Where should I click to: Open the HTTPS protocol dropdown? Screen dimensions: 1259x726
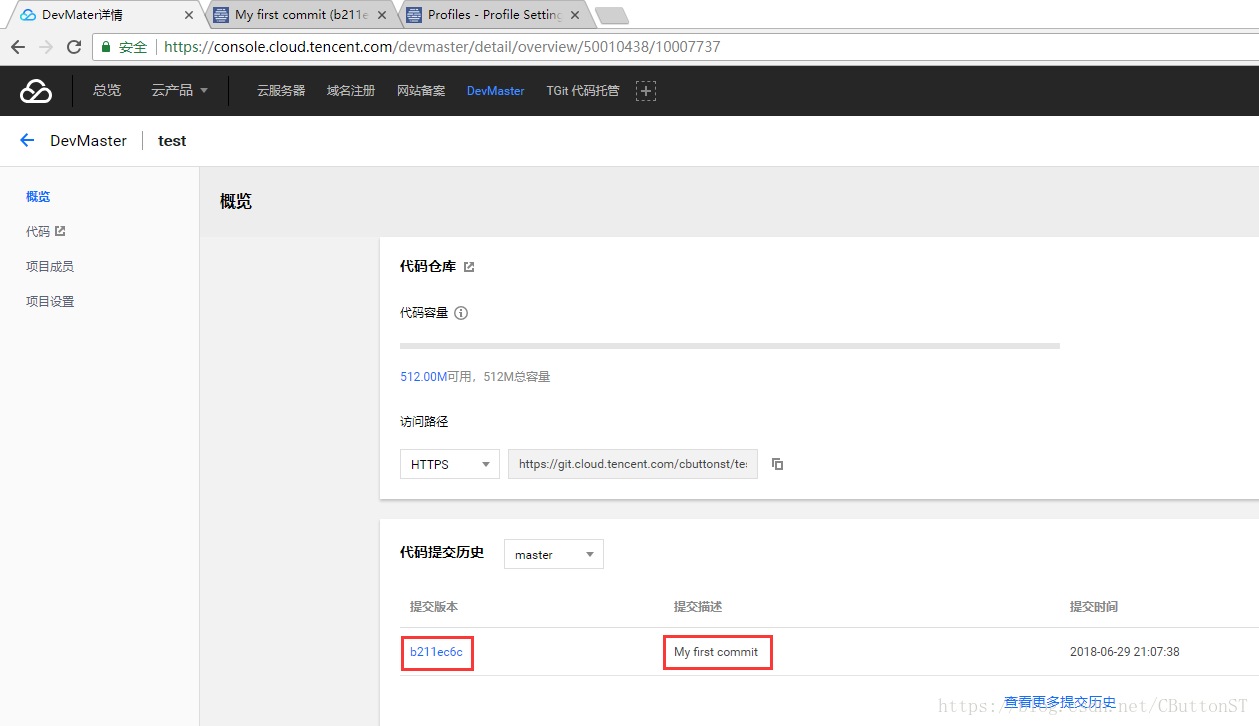(x=450, y=464)
